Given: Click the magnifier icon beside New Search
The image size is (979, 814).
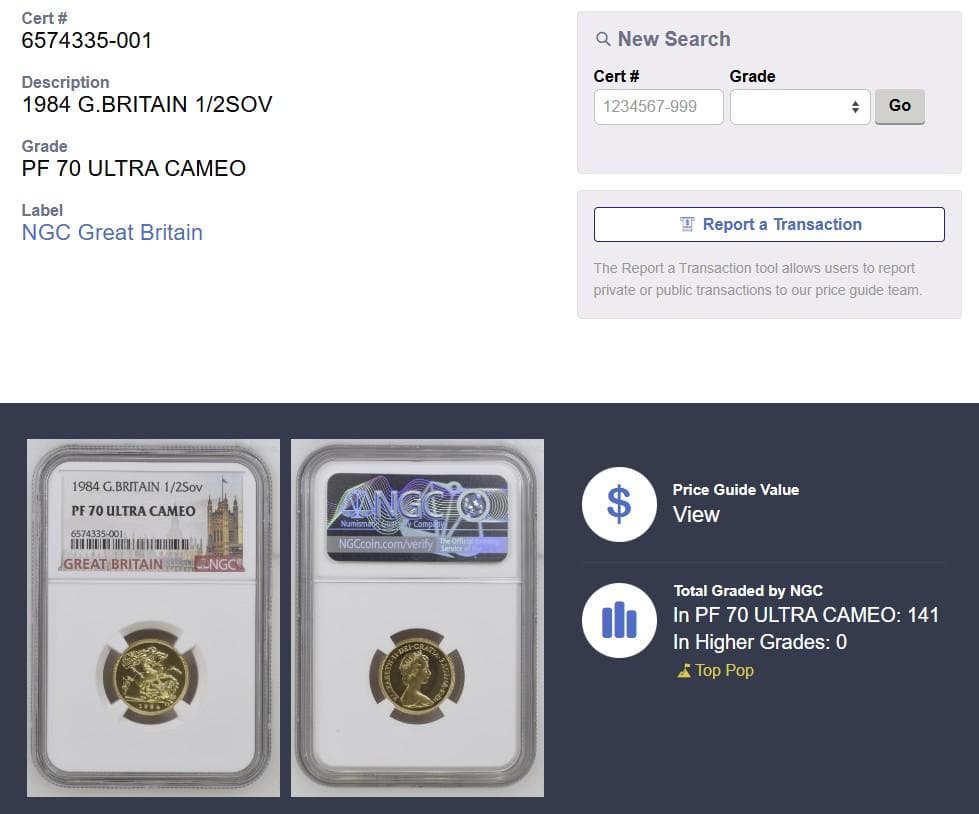Looking at the screenshot, I should [603, 39].
